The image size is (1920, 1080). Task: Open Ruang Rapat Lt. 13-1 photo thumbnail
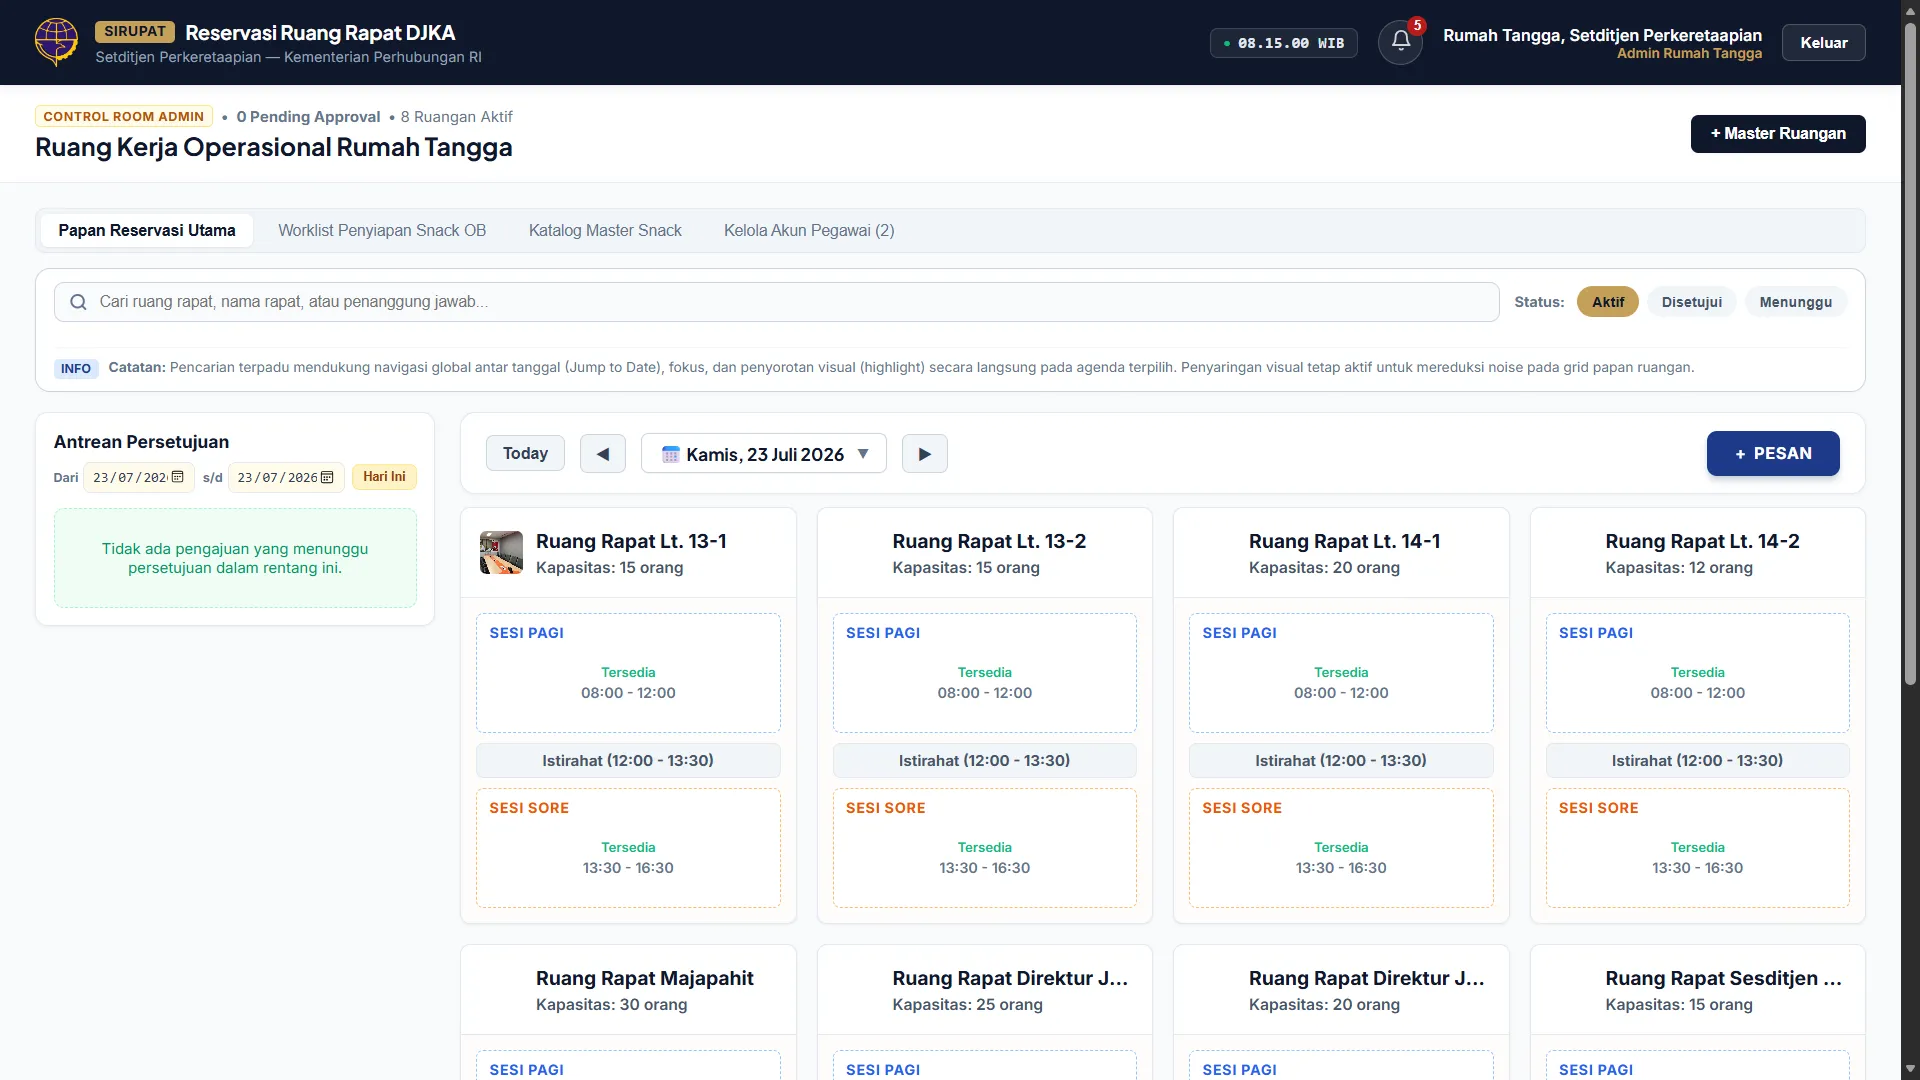click(x=501, y=552)
